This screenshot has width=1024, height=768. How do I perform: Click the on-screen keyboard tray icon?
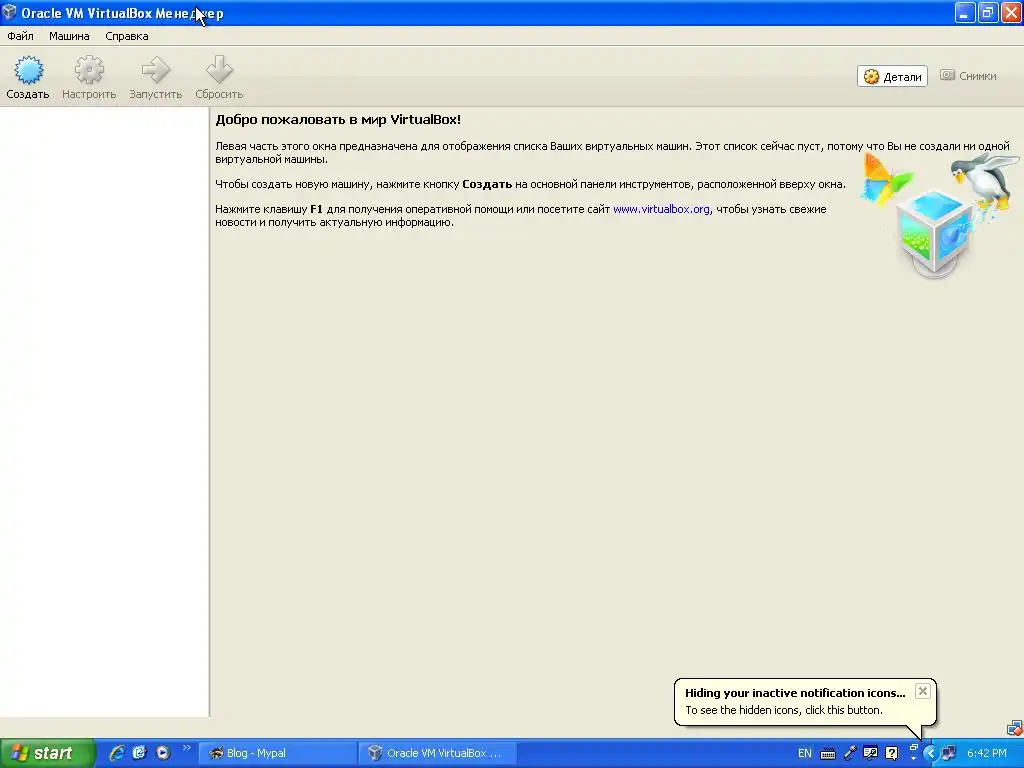[827, 754]
